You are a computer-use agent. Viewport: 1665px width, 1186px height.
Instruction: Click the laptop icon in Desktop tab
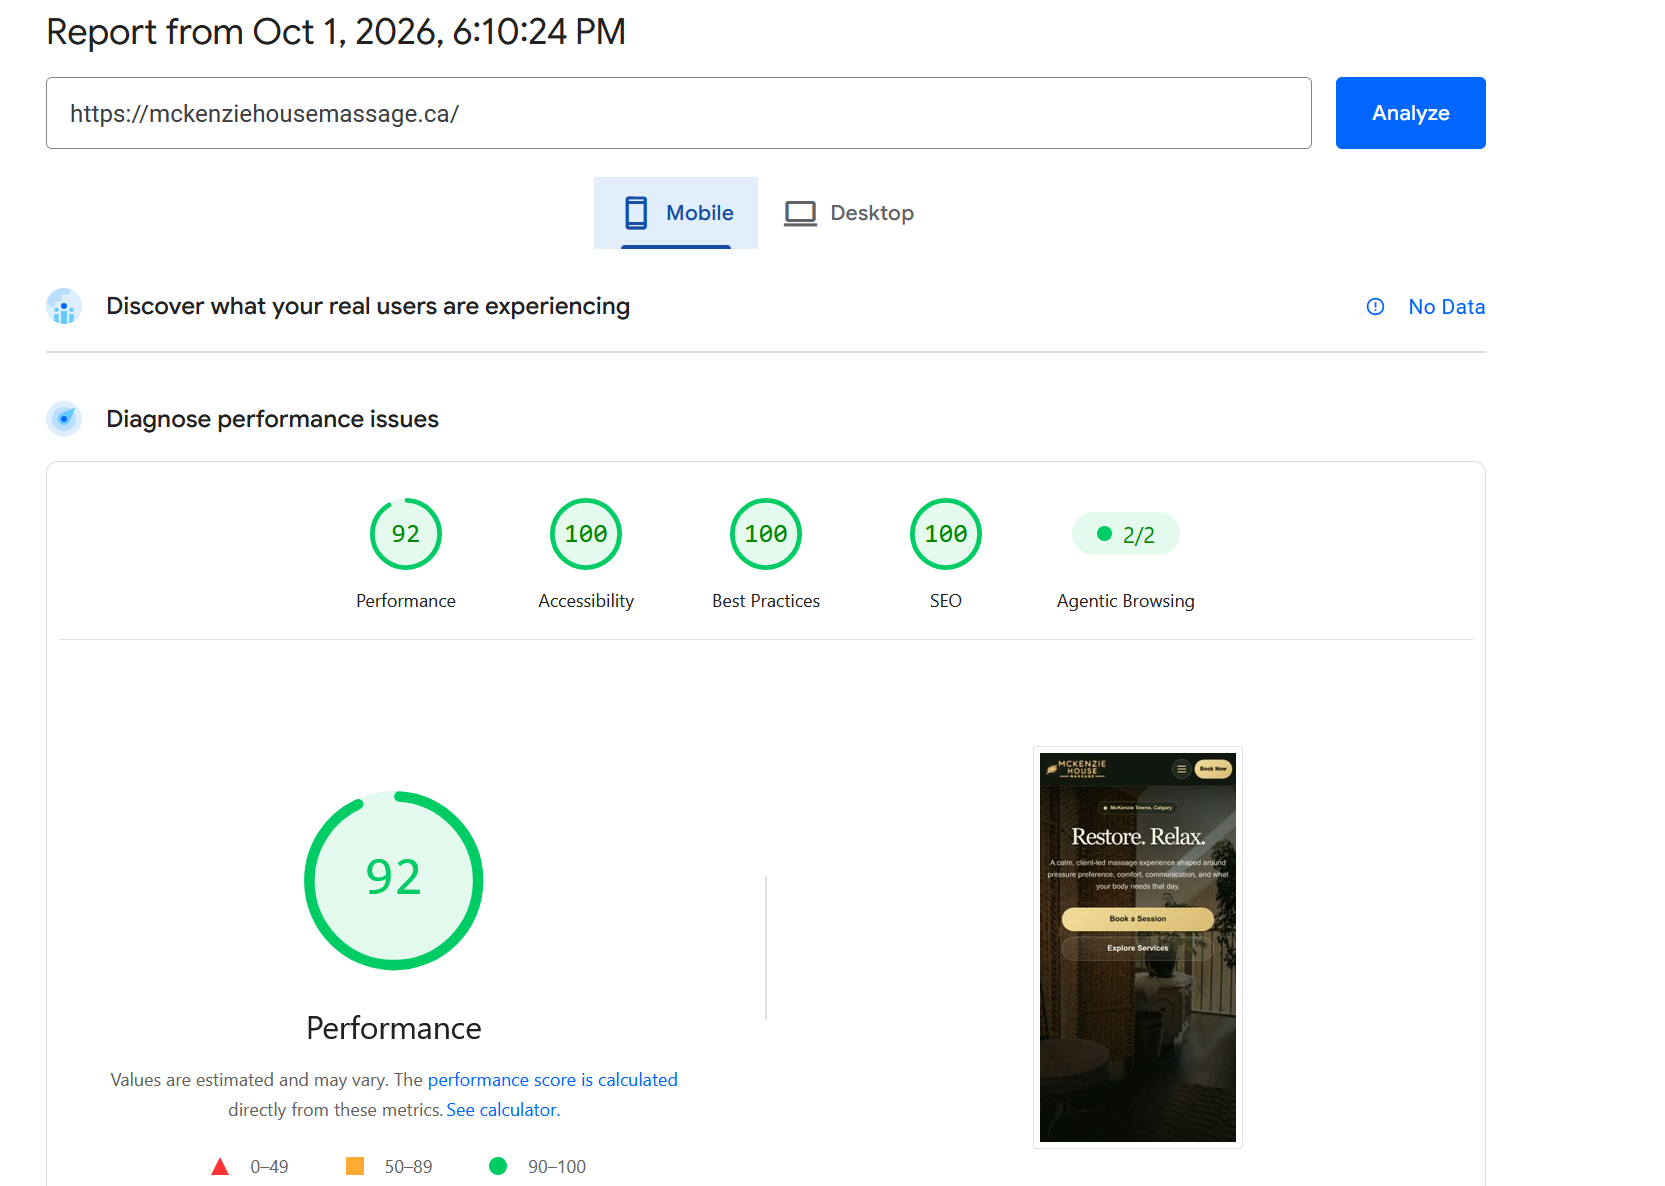tap(800, 213)
